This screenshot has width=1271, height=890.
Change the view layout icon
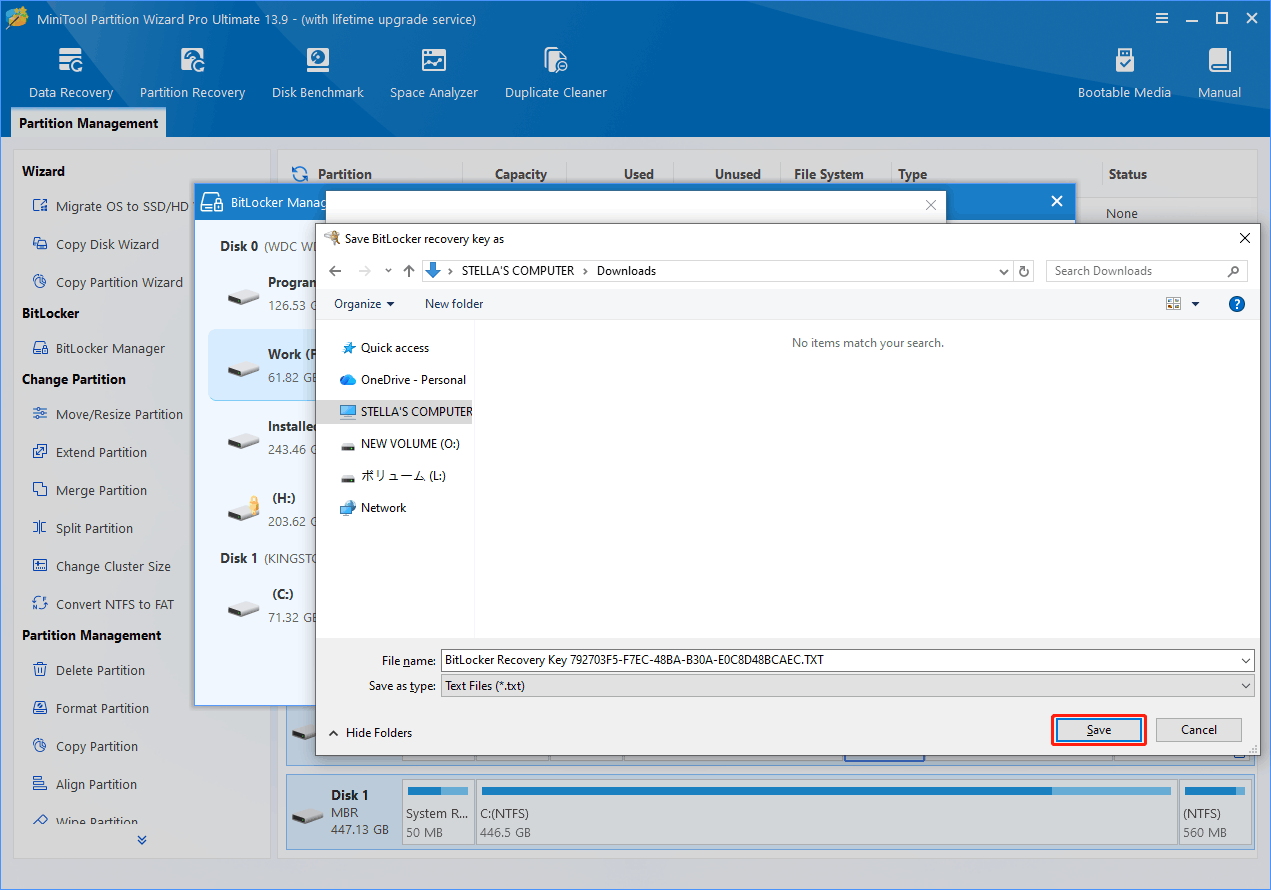[1174, 304]
